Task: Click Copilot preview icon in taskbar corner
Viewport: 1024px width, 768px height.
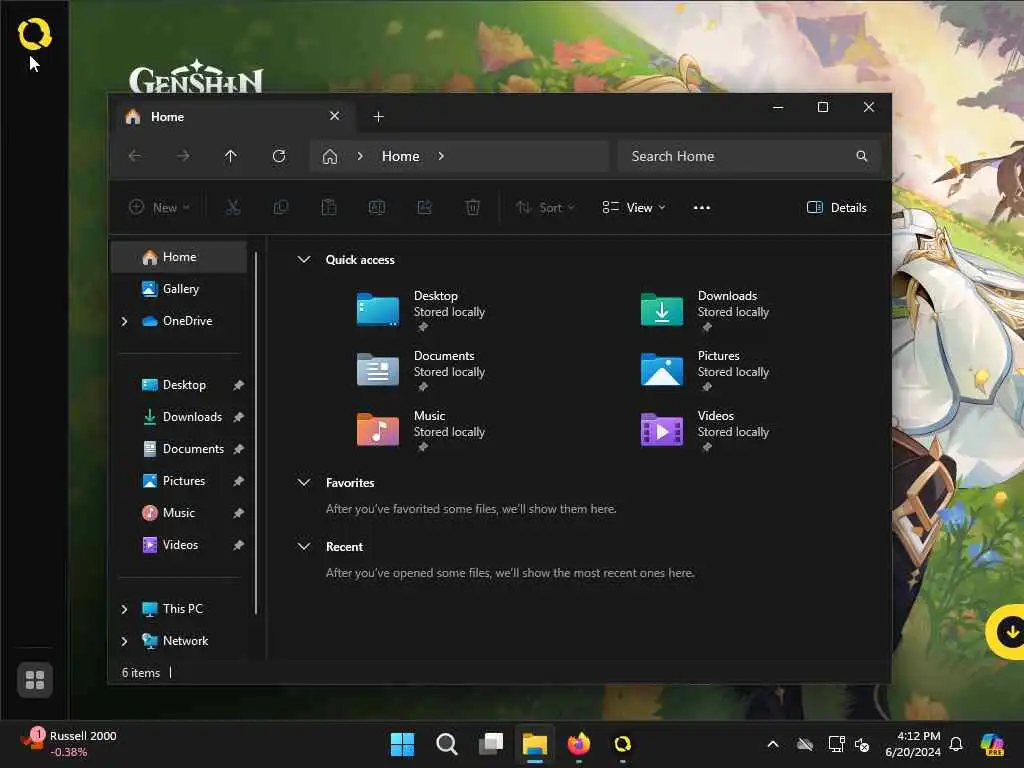Action: 992,744
